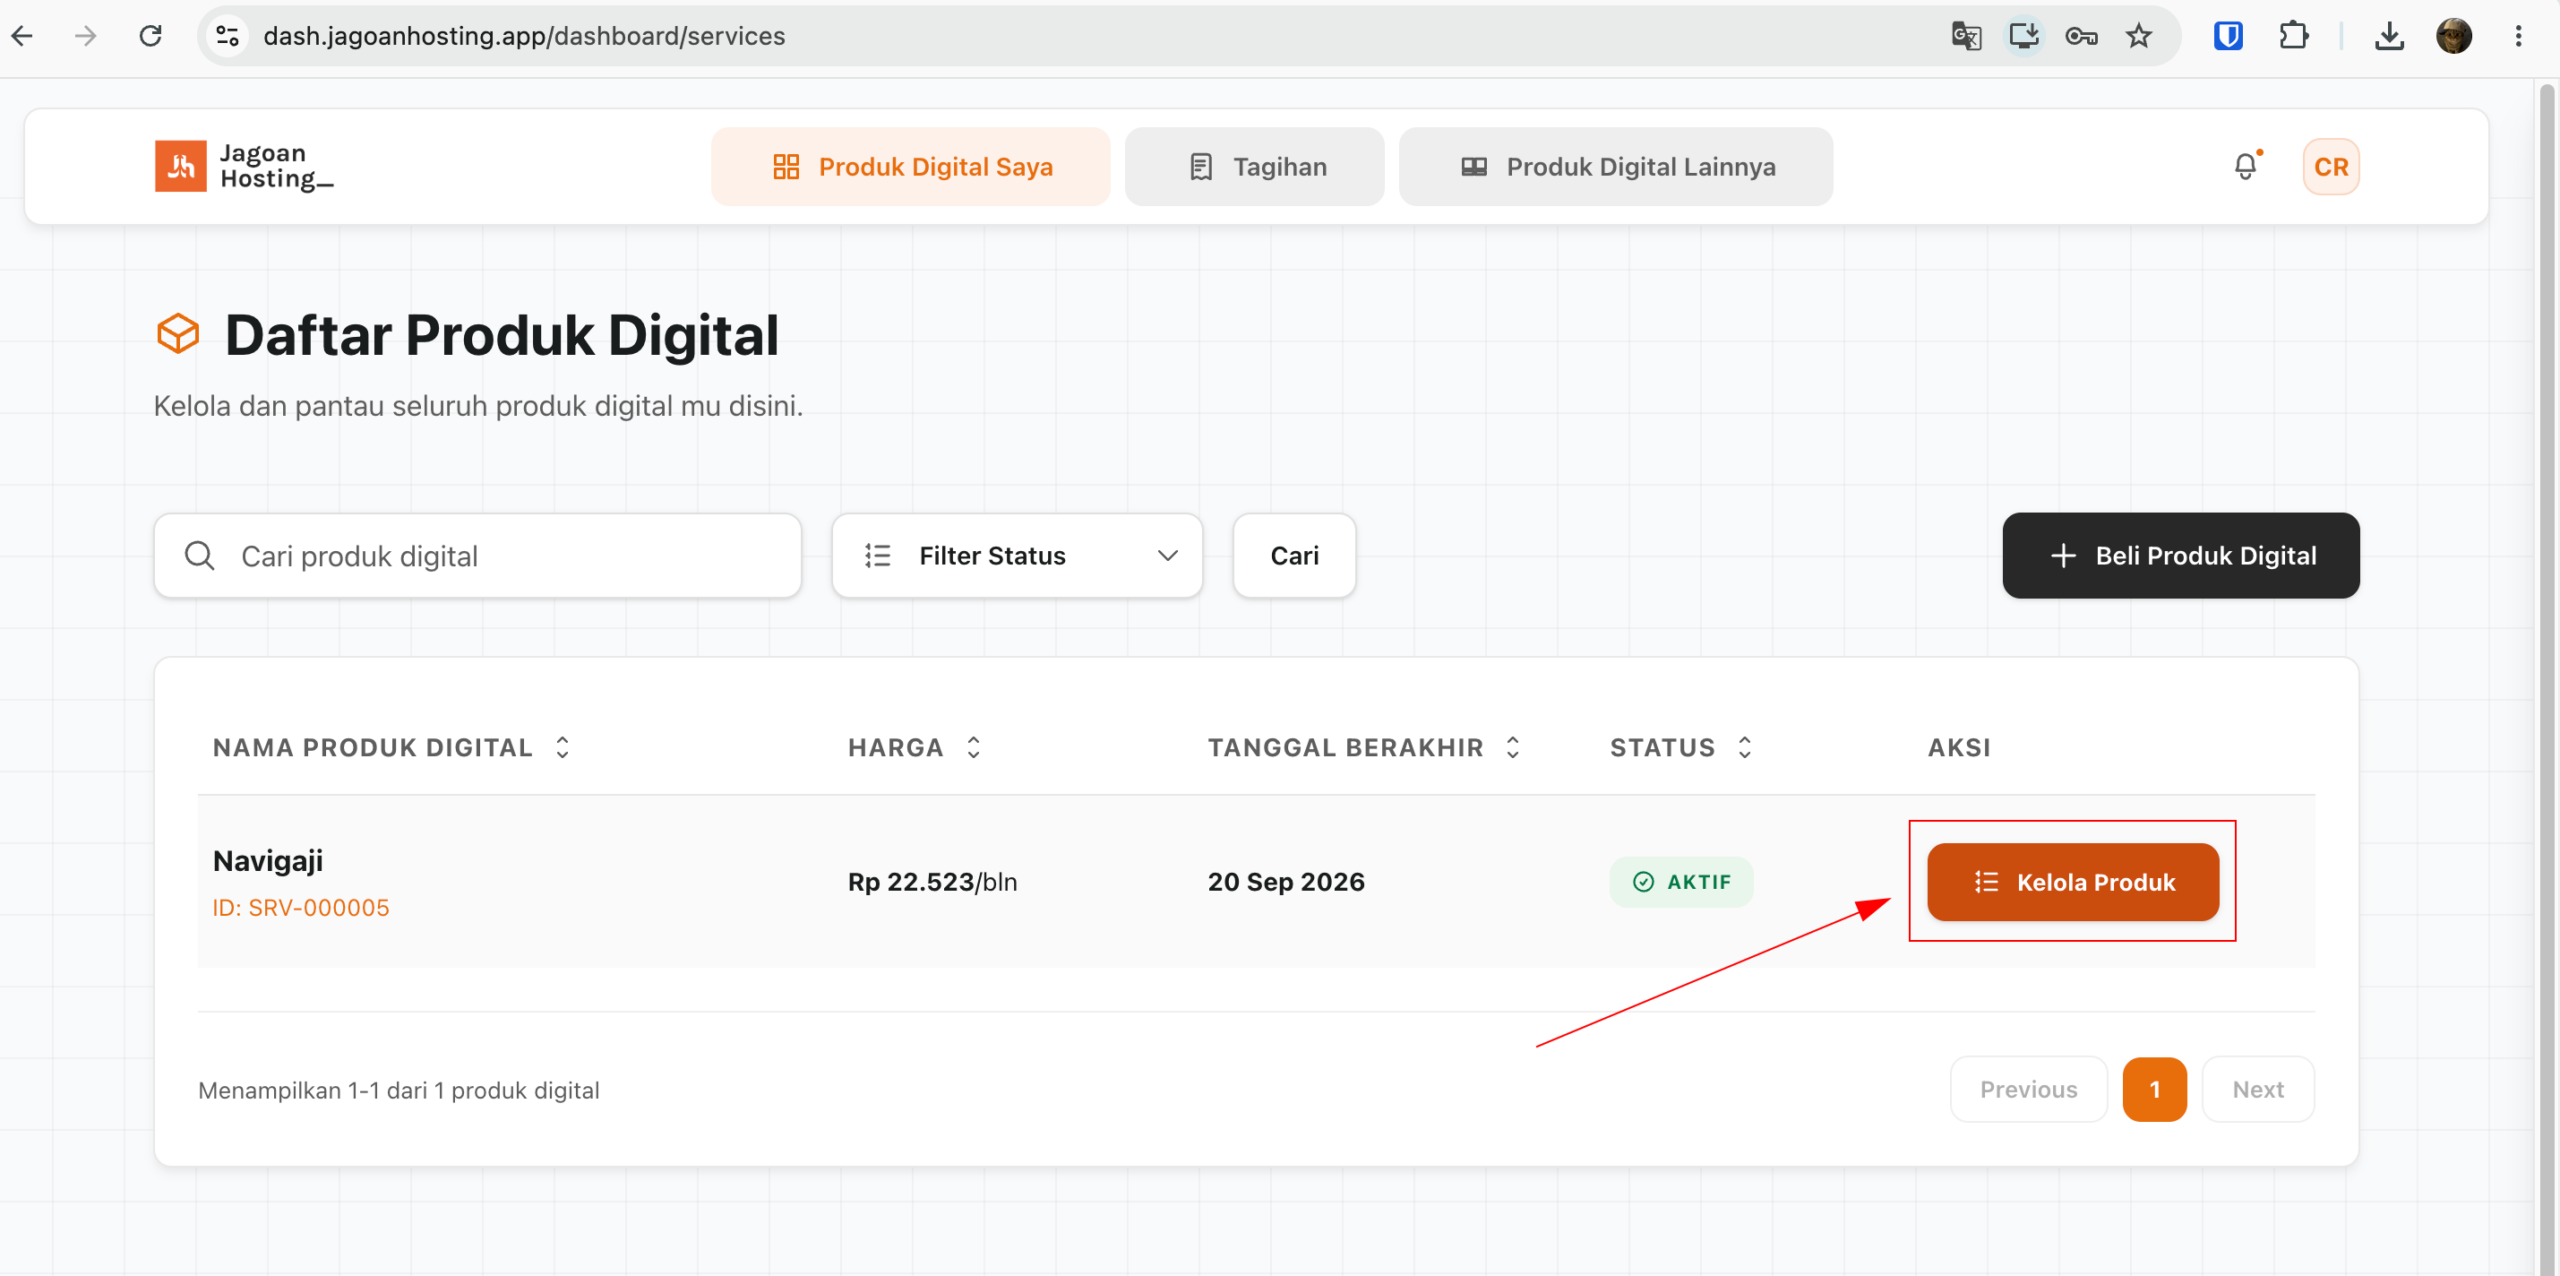This screenshot has width=2560, height=1276.
Task: Select the Navigaji product name
Action: click(x=268, y=861)
